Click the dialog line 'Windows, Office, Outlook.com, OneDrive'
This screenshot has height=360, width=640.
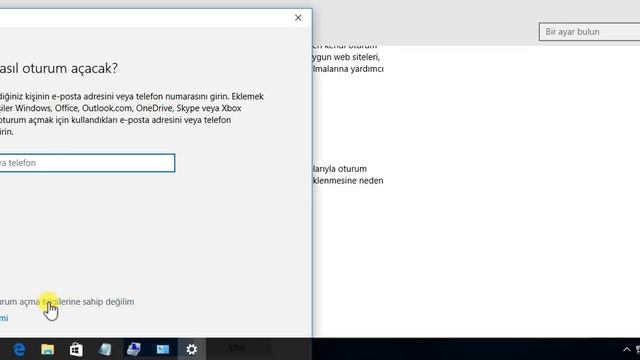pos(95,108)
